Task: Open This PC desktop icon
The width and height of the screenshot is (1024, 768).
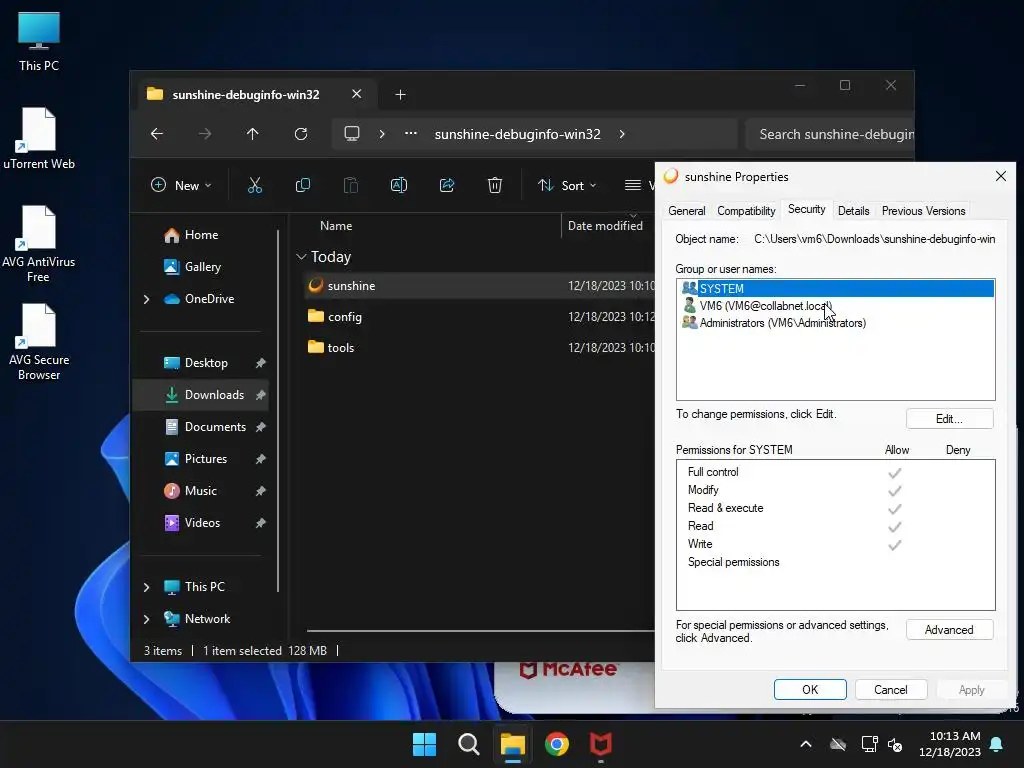Action: pos(39,42)
